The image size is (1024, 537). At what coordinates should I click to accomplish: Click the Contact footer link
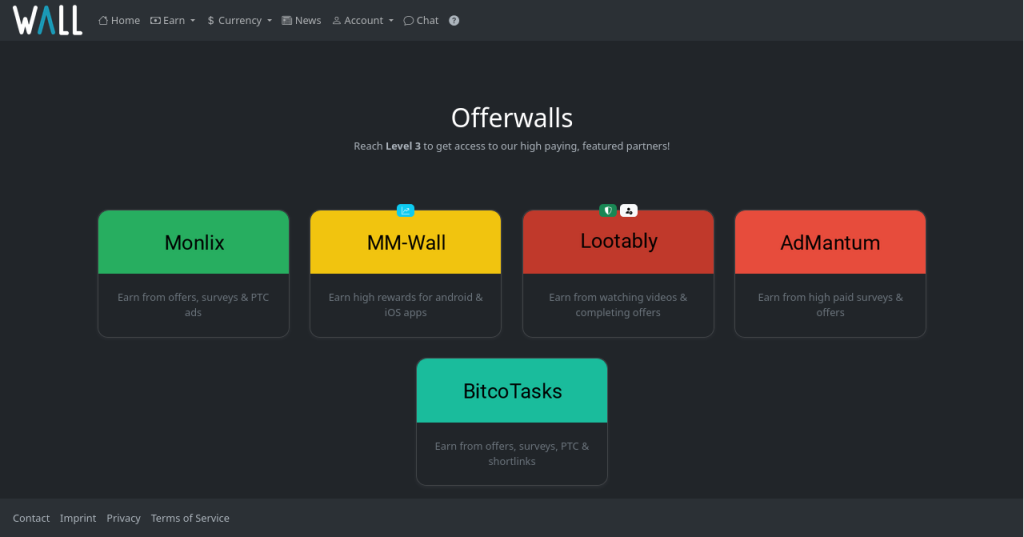click(31, 518)
